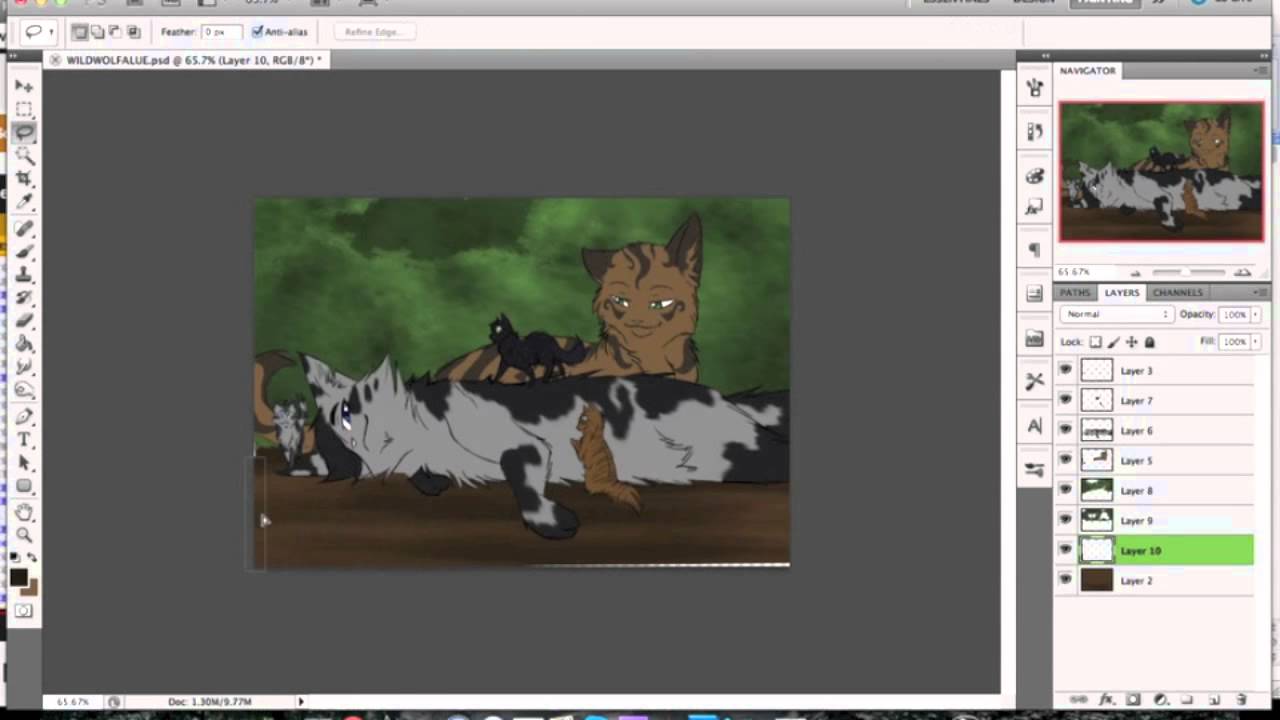Lock all for the layer
This screenshot has height=720, width=1280.
[1150, 342]
